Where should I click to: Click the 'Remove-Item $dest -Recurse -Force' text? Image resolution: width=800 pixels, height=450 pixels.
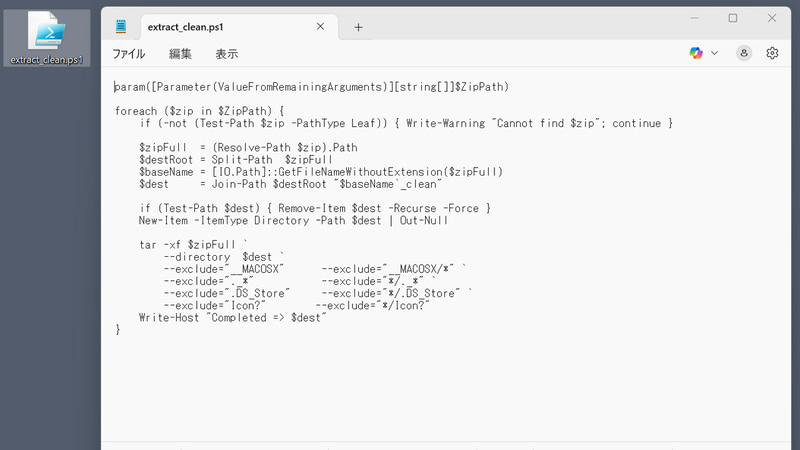pyautogui.click(x=378, y=209)
